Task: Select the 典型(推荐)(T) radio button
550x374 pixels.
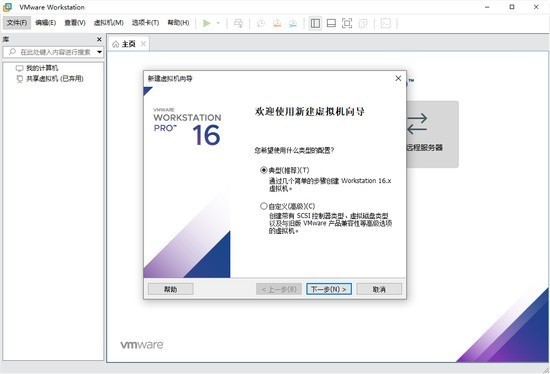Action: [263, 170]
